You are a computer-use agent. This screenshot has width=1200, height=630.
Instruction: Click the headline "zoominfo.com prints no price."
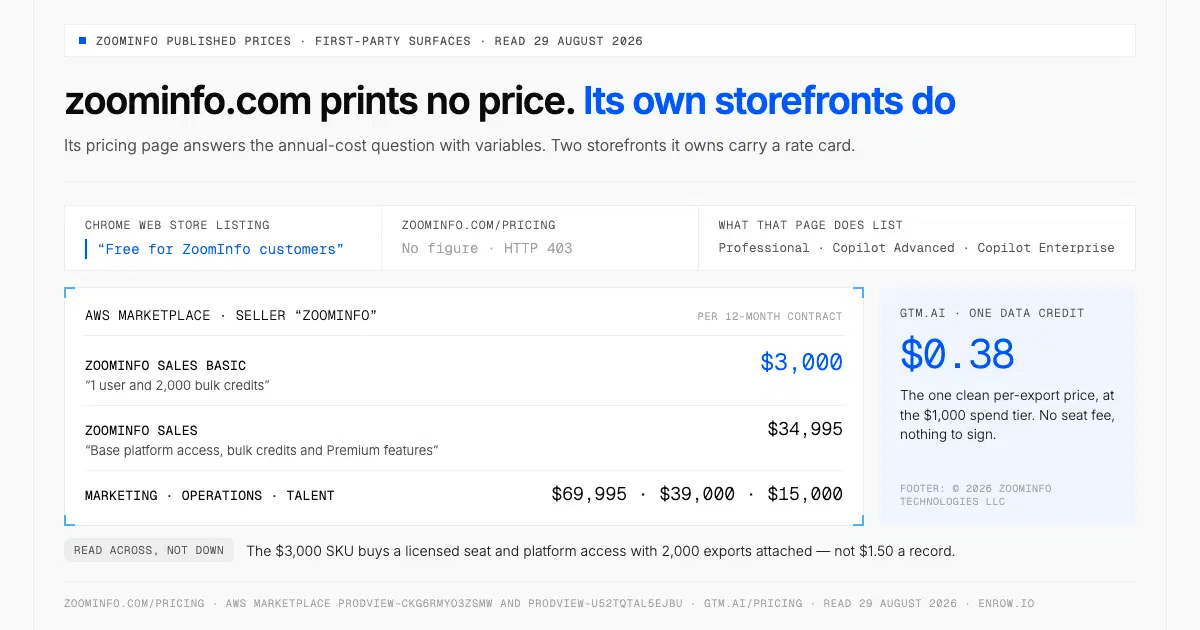(319, 101)
